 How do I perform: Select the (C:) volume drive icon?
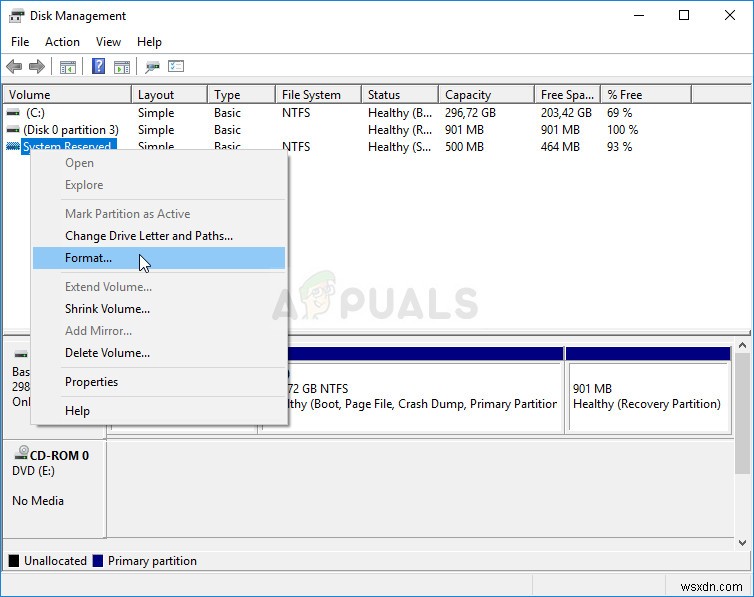(13, 112)
